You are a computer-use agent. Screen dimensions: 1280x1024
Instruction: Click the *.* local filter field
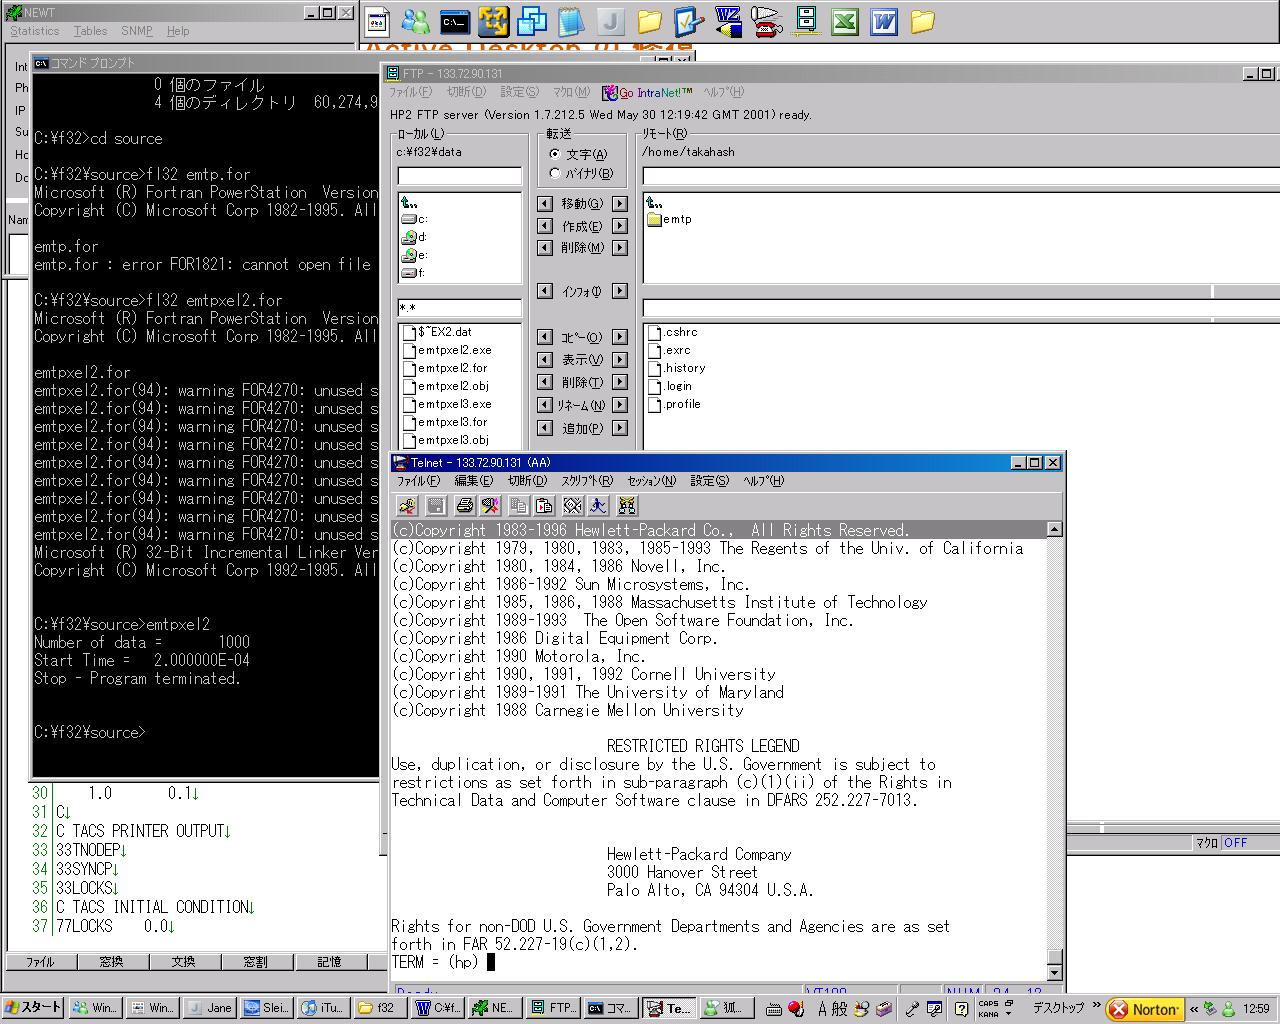click(x=459, y=308)
